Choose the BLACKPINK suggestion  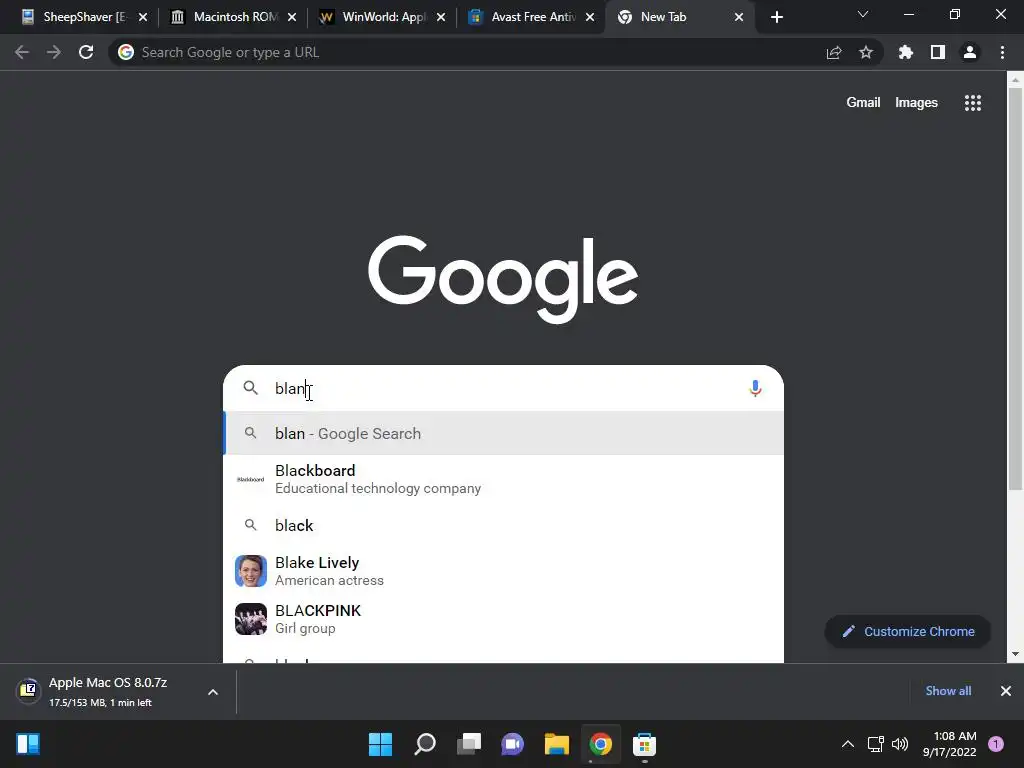pyautogui.click(x=503, y=619)
